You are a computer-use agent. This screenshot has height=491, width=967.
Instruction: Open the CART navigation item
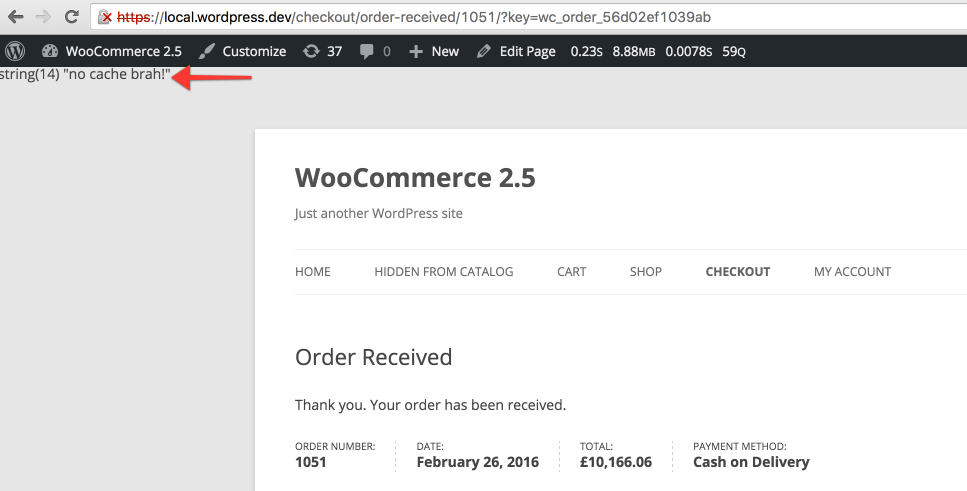tap(572, 271)
